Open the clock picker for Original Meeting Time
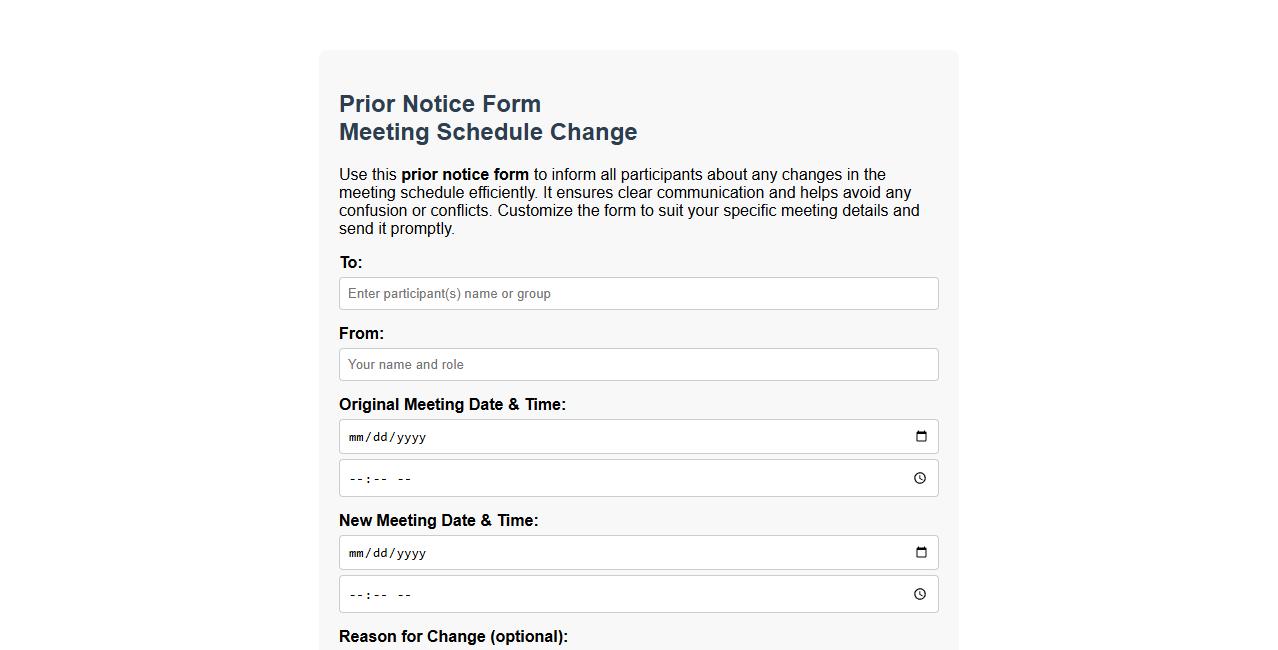Image resolution: width=1278 pixels, height=650 pixels. 919,478
